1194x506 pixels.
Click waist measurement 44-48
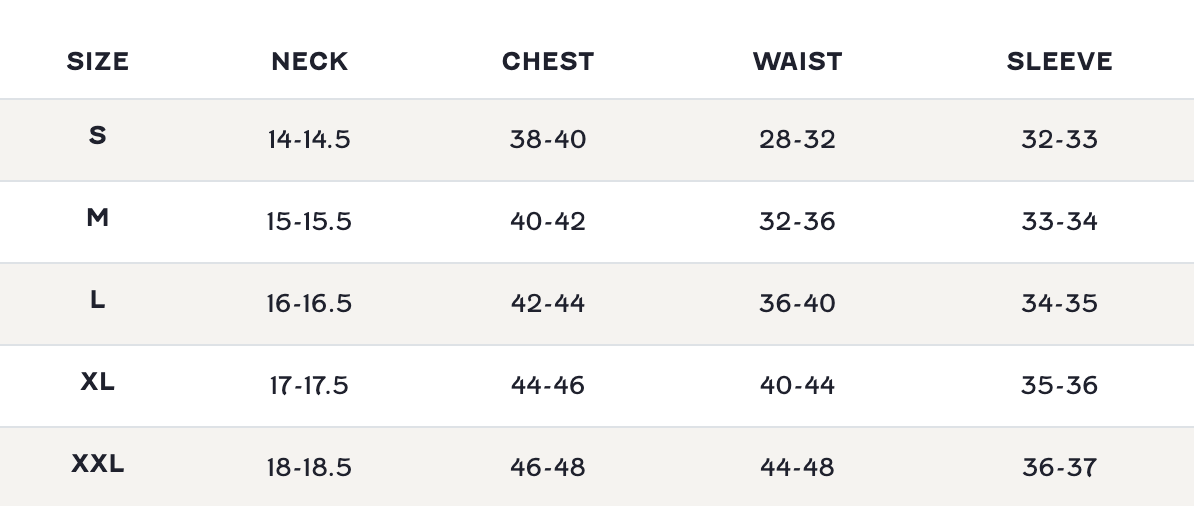[797, 467]
